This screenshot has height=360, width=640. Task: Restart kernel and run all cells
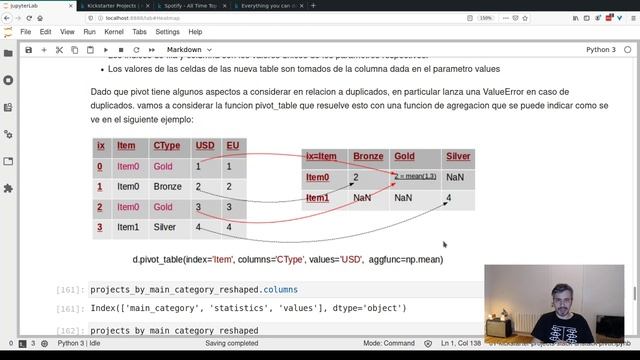click(x=152, y=50)
